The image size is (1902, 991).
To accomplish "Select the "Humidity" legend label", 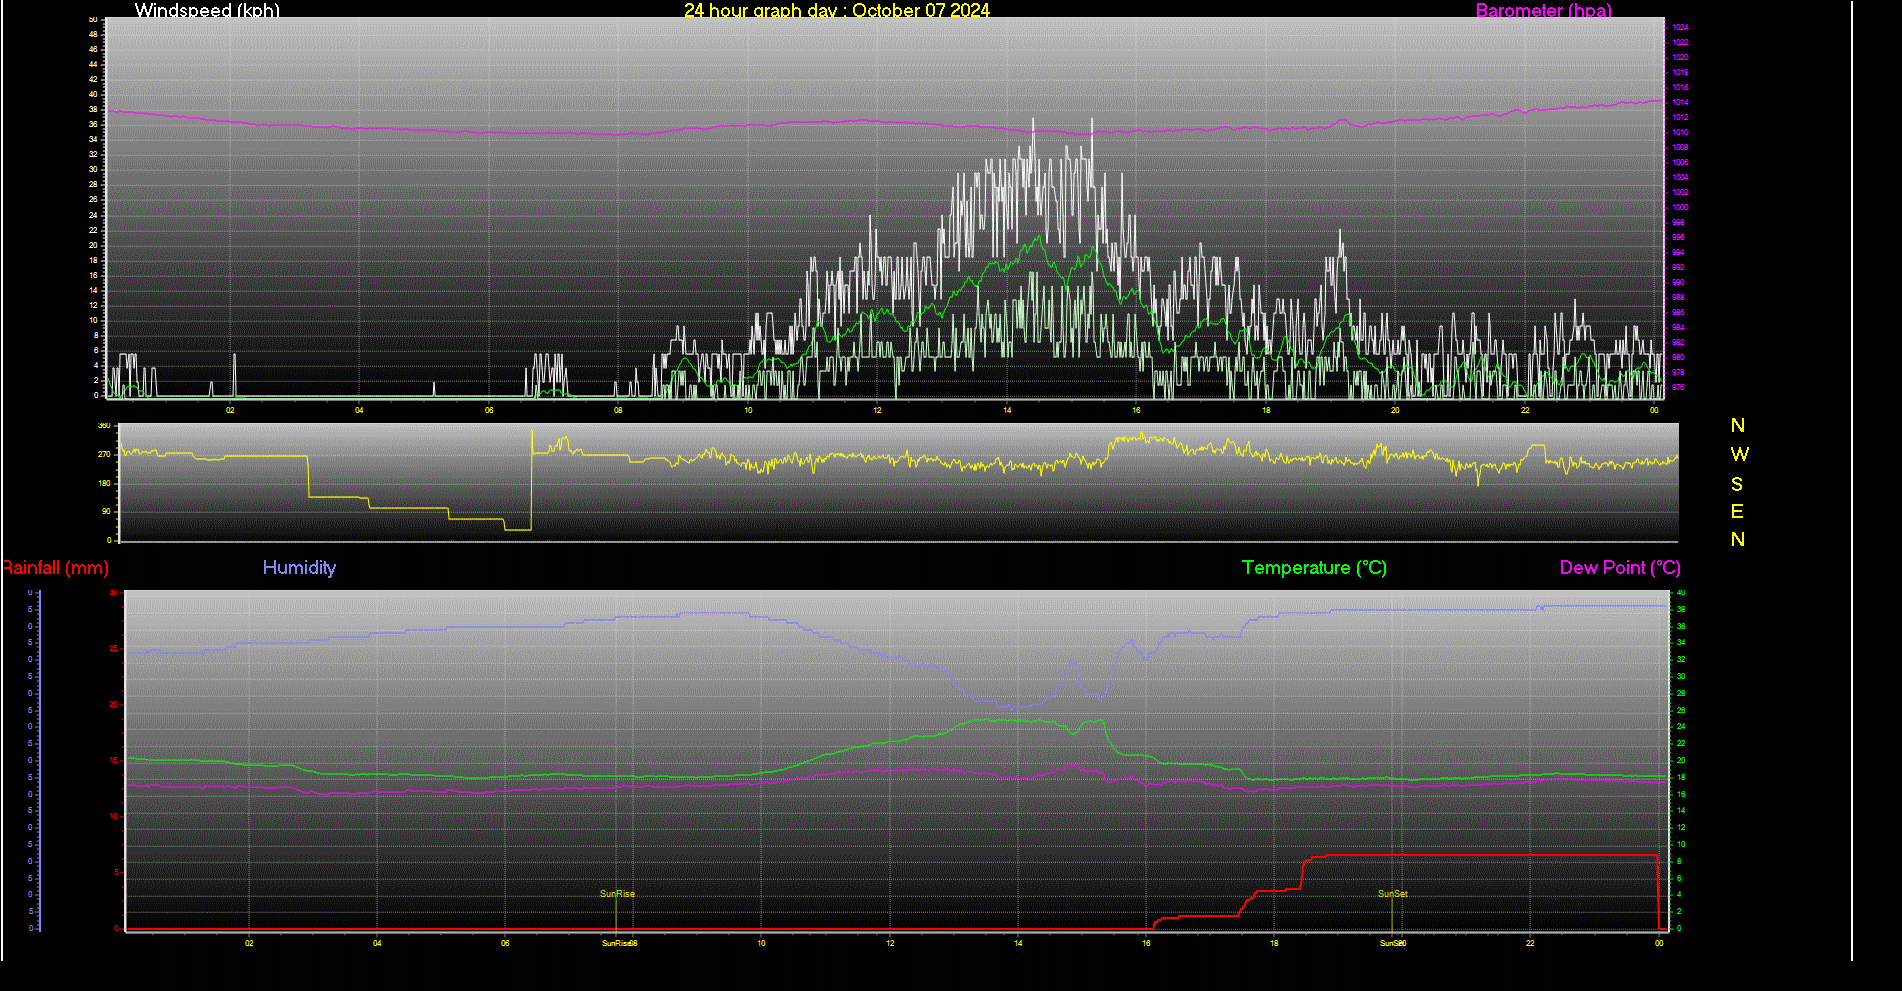I will [299, 568].
